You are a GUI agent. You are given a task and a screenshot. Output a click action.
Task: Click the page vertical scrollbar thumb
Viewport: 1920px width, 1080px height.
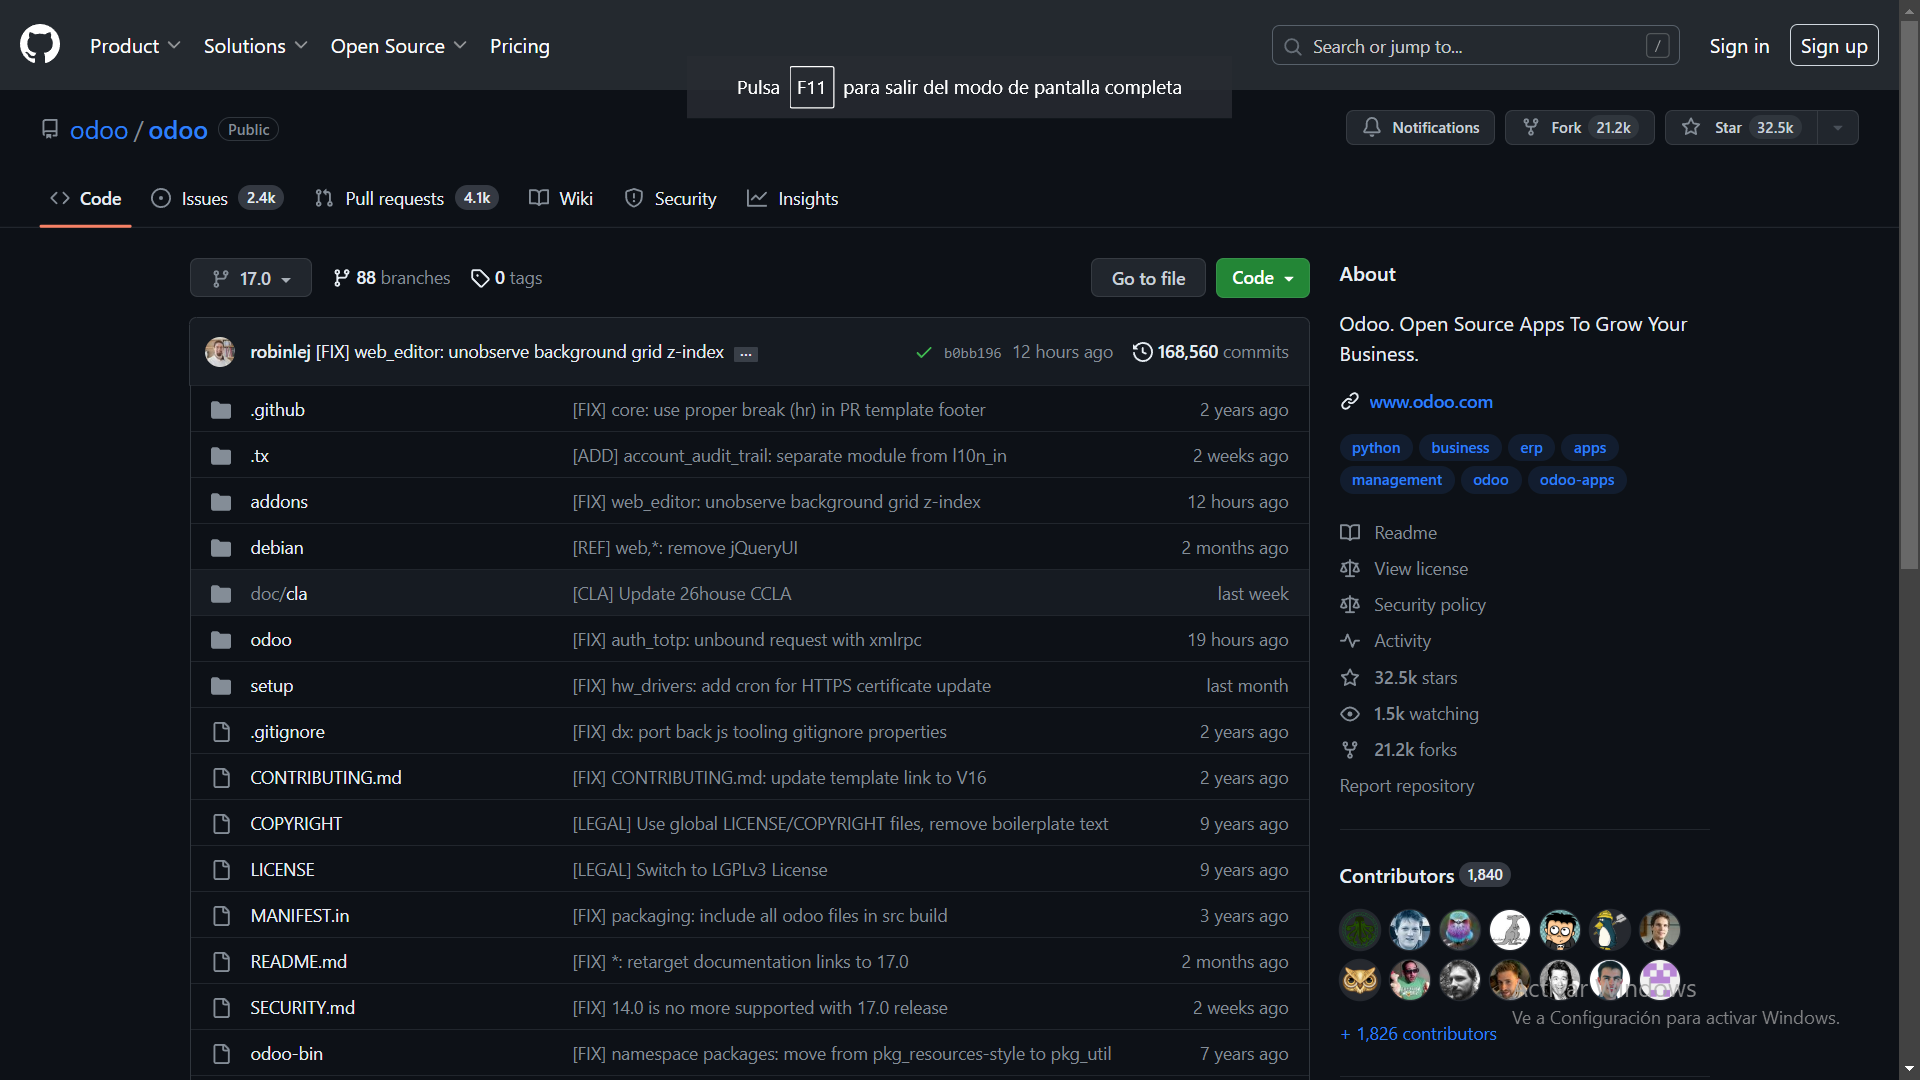[x=1910, y=295]
